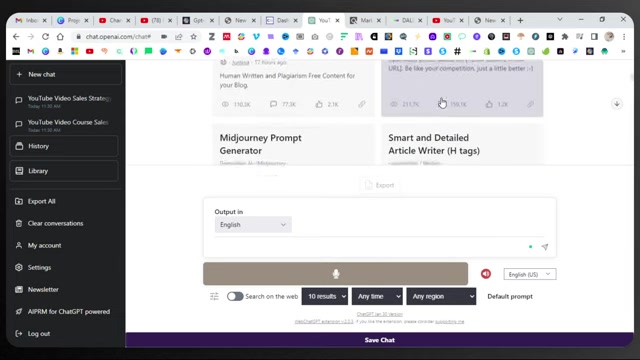This screenshot has width=640, height=360.
Task: Open the English (US) speech language dropdown
Action: coord(530,274)
